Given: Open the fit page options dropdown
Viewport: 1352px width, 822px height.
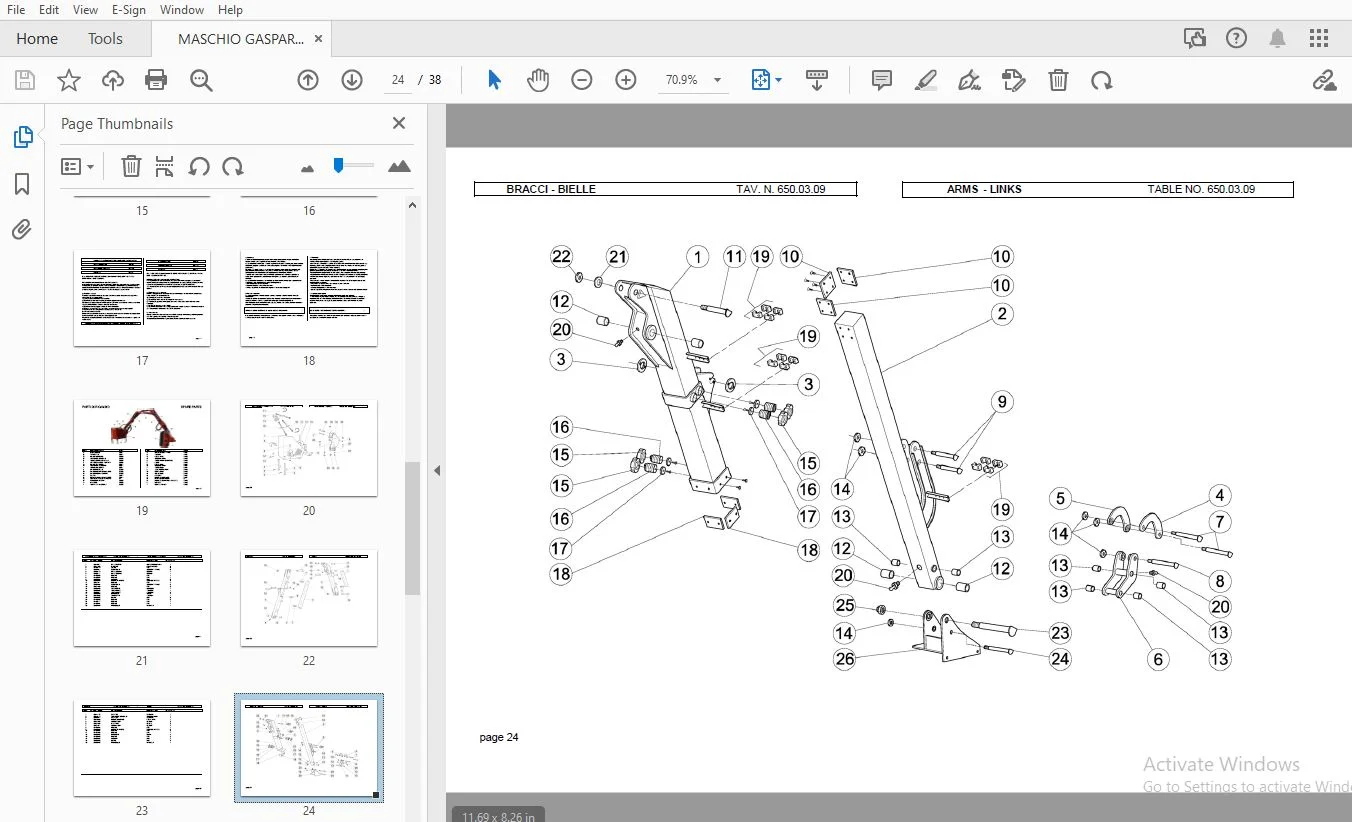Looking at the screenshot, I should (766, 80).
